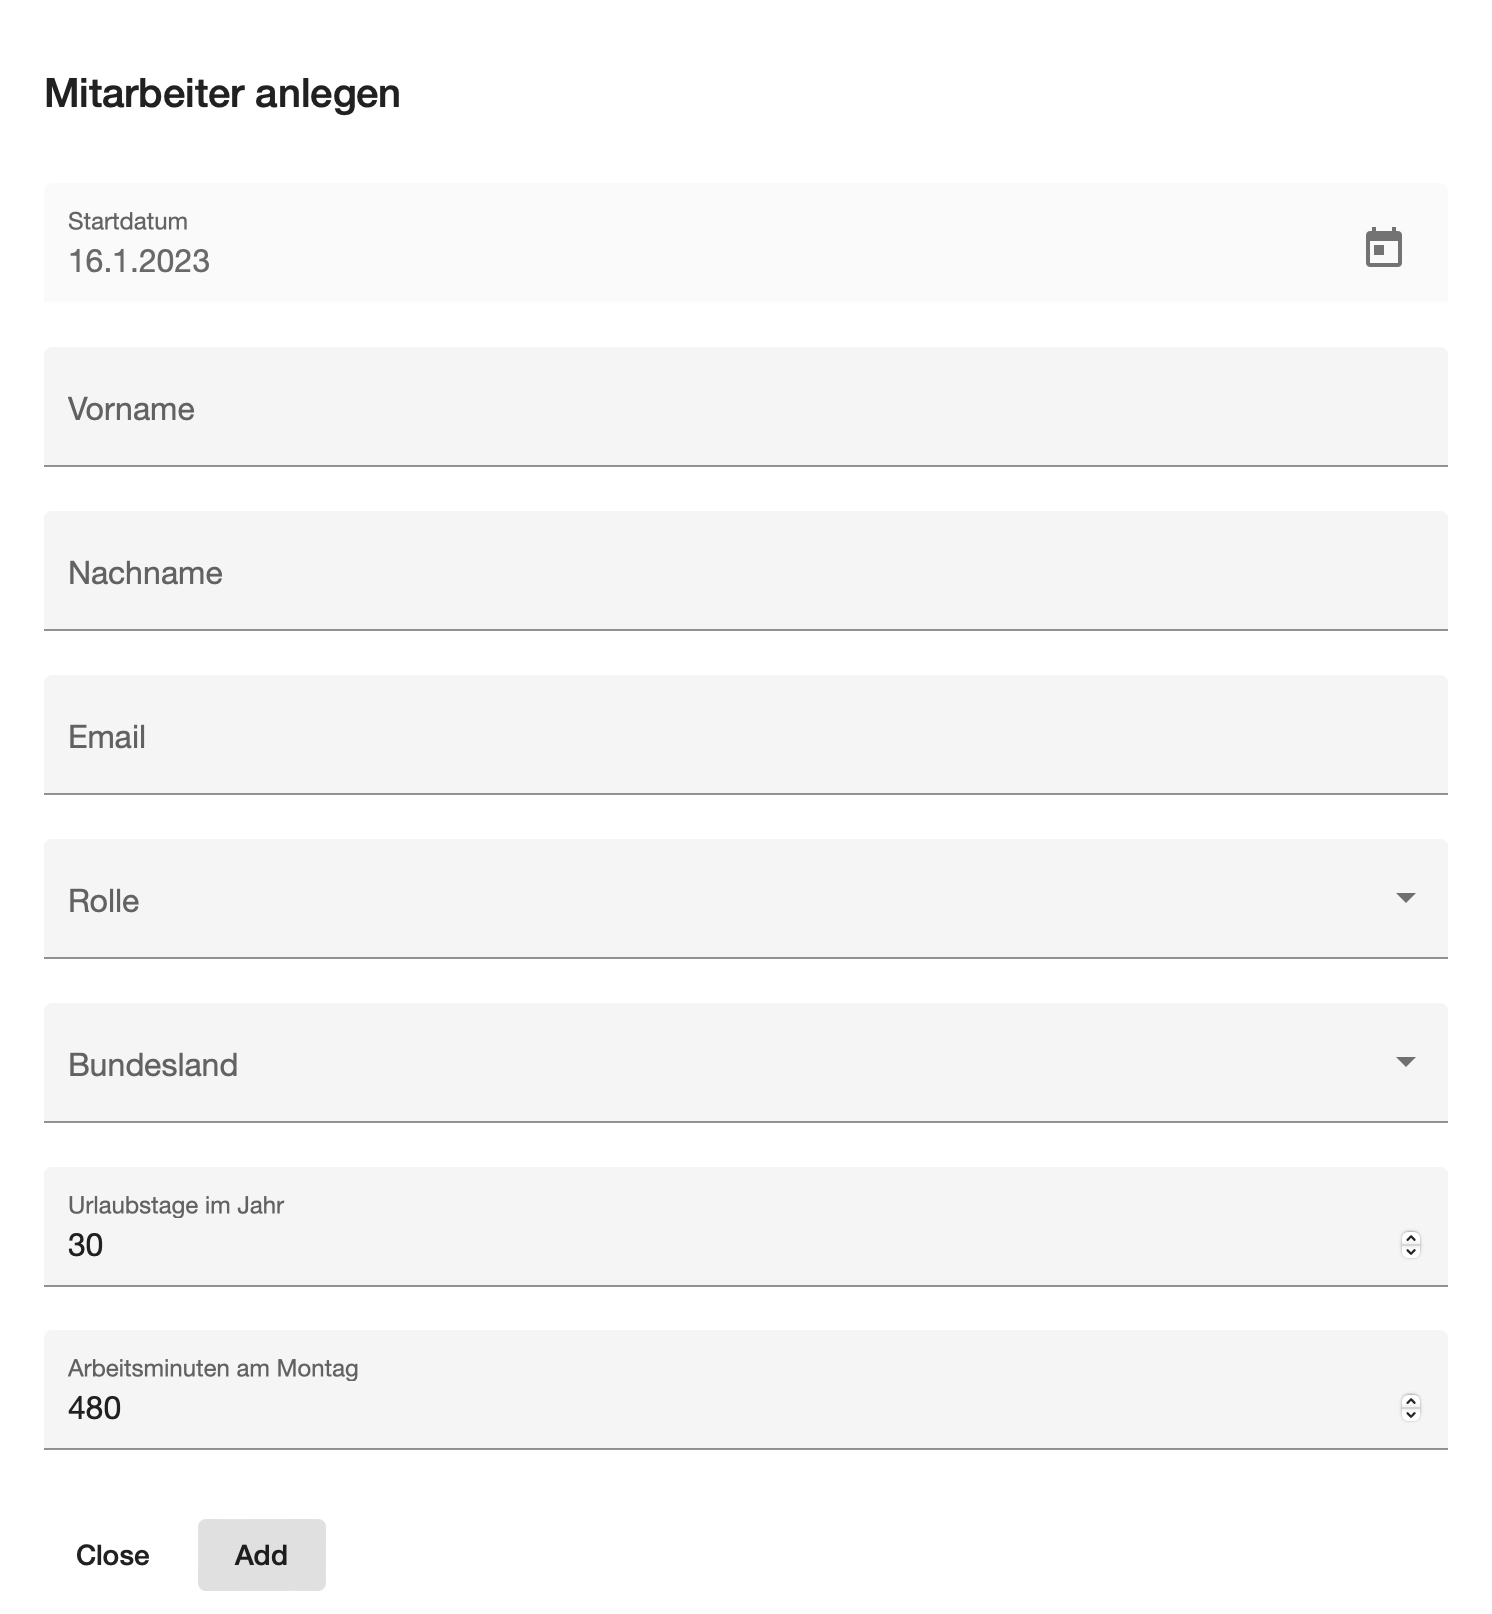Viewport: 1492px width, 1614px height.
Task: Expand the Rolle dropdown arrow
Action: [1406, 898]
